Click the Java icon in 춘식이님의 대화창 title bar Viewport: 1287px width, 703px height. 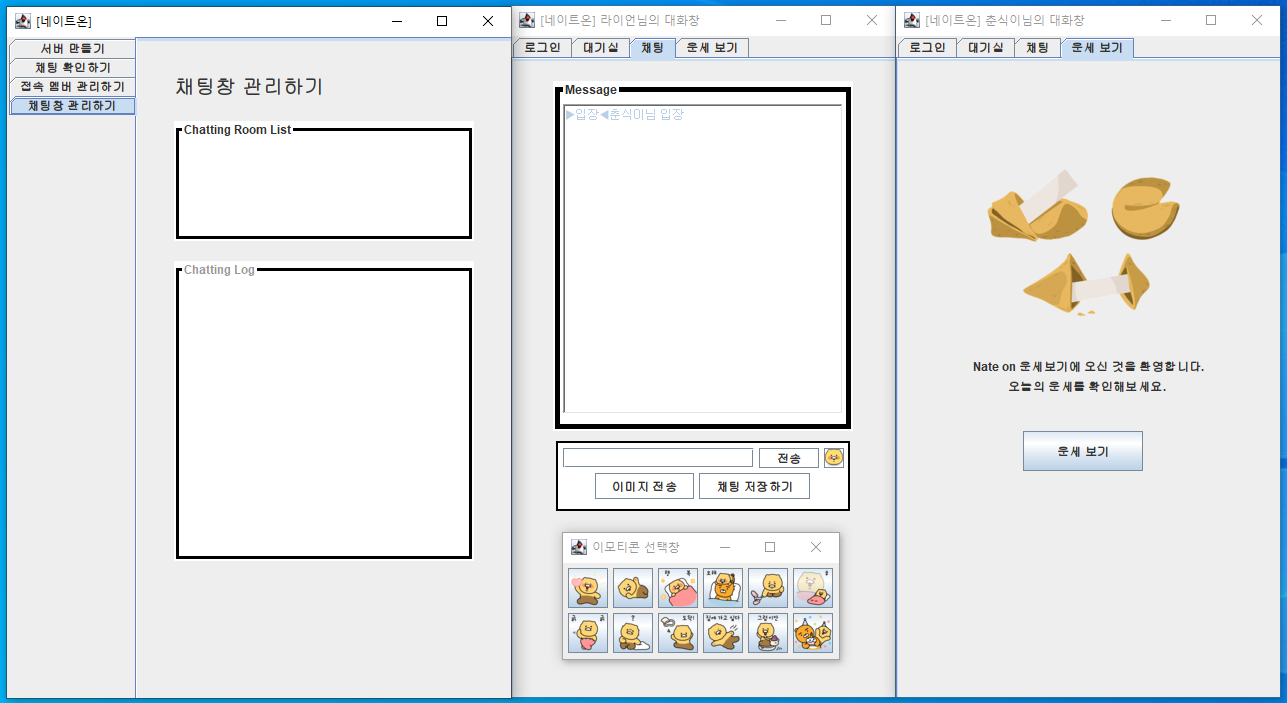(912, 20)
